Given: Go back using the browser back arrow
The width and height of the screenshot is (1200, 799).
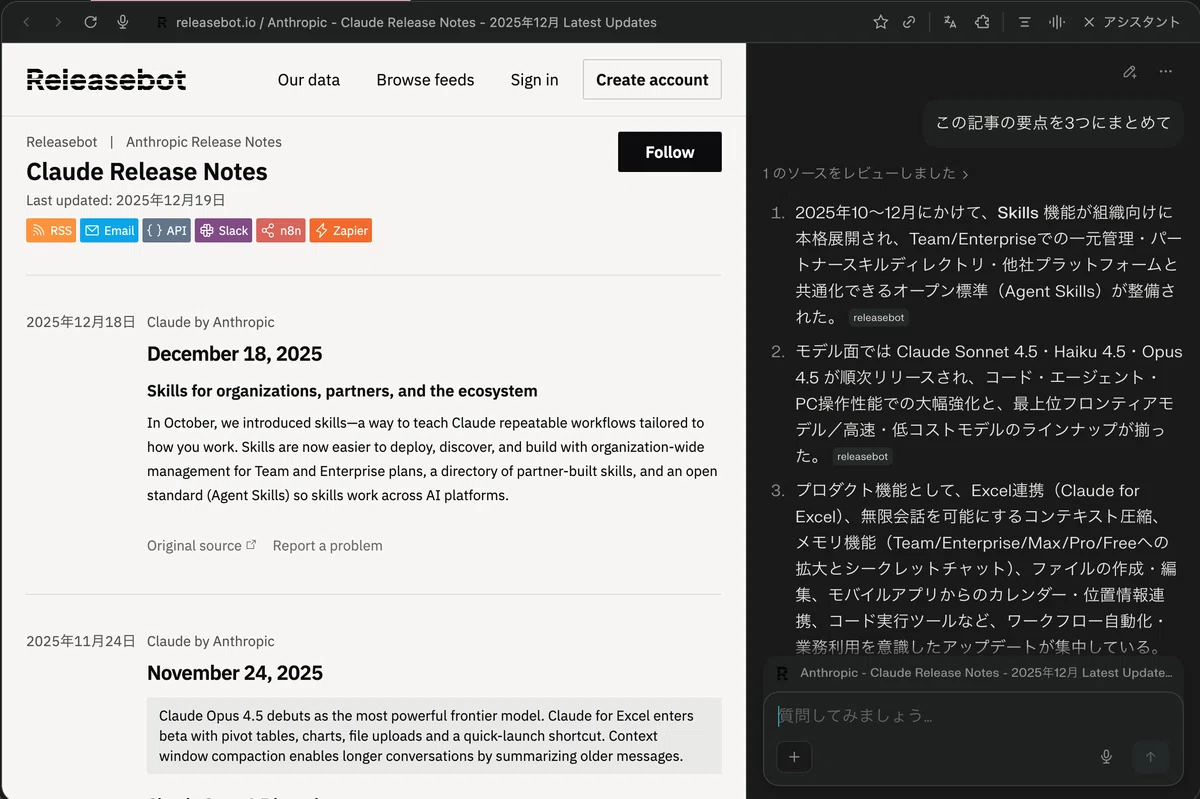Looking at the screenshot, I should pyautogui.click(x=27, y=22).
